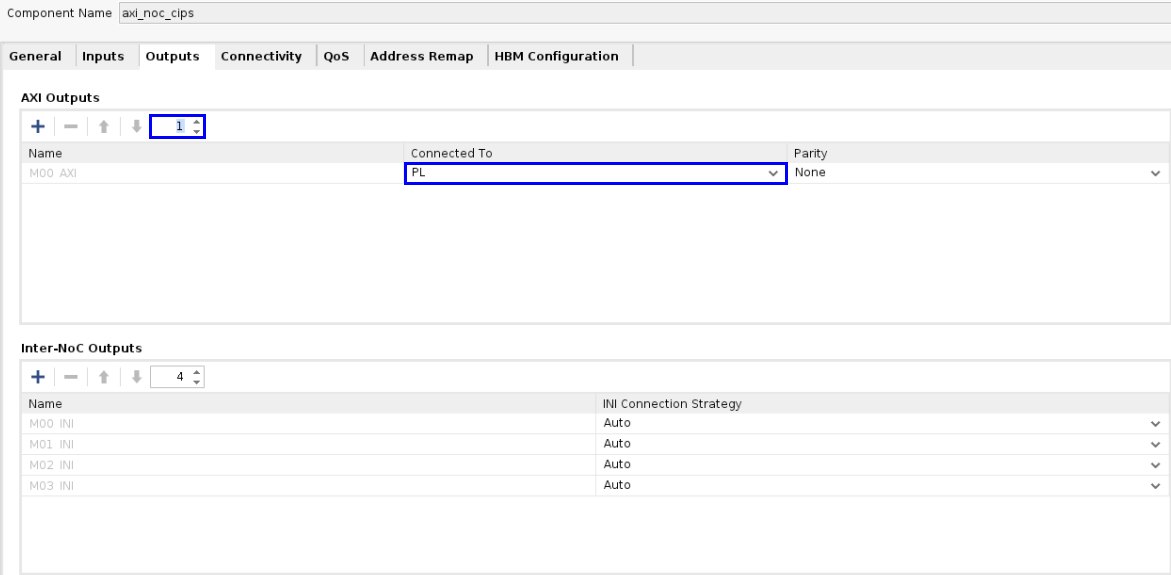Move Inter-NoC output up with arrow icon
Viewport: 1171px width, 575px height.
103,377
